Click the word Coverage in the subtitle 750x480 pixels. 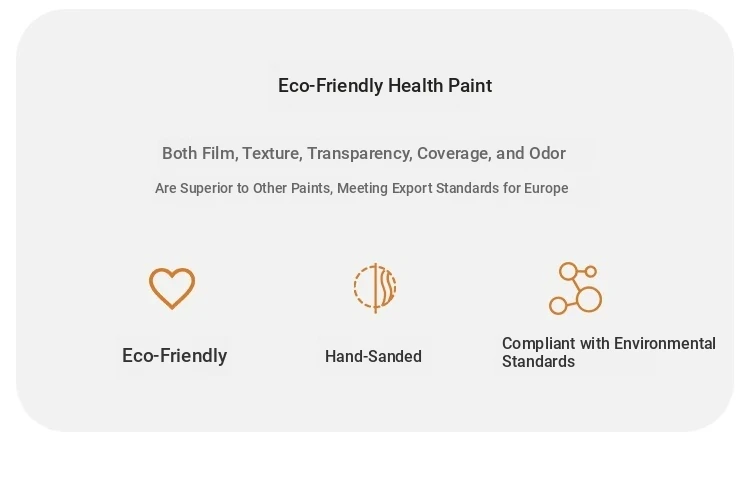click(454, 153)
